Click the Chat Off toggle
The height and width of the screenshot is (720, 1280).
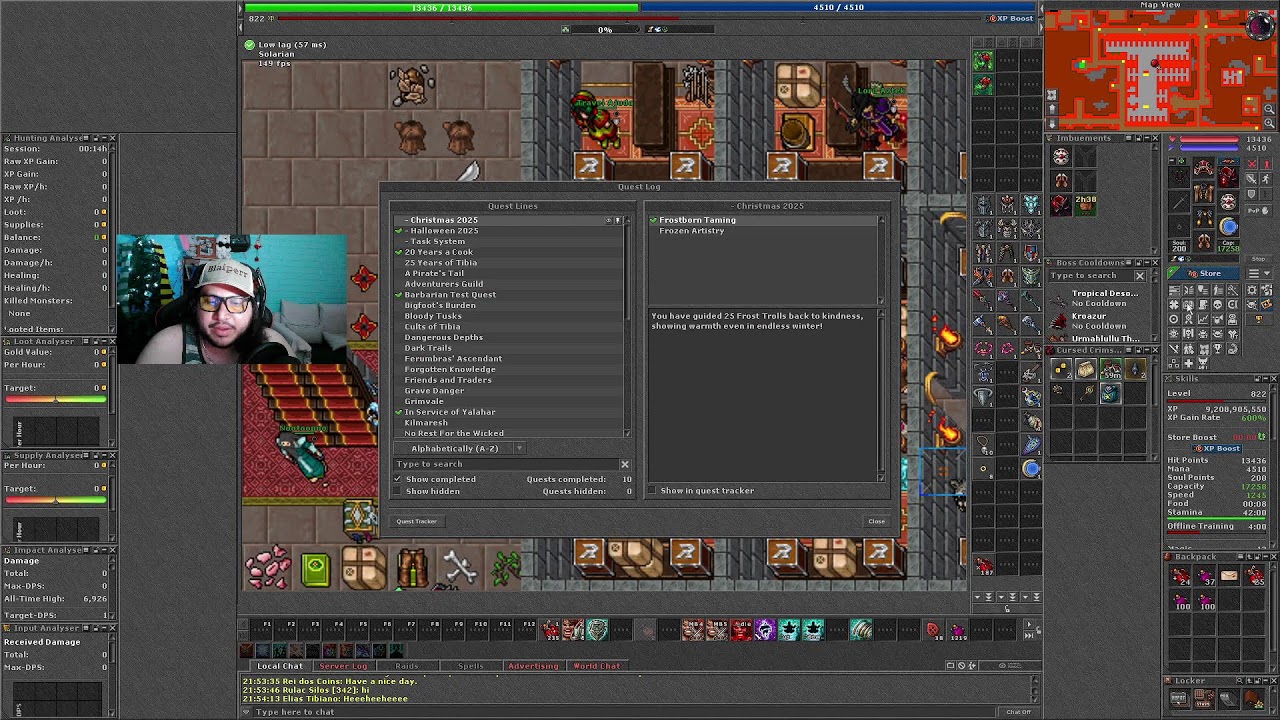[x=1018, y=712]
